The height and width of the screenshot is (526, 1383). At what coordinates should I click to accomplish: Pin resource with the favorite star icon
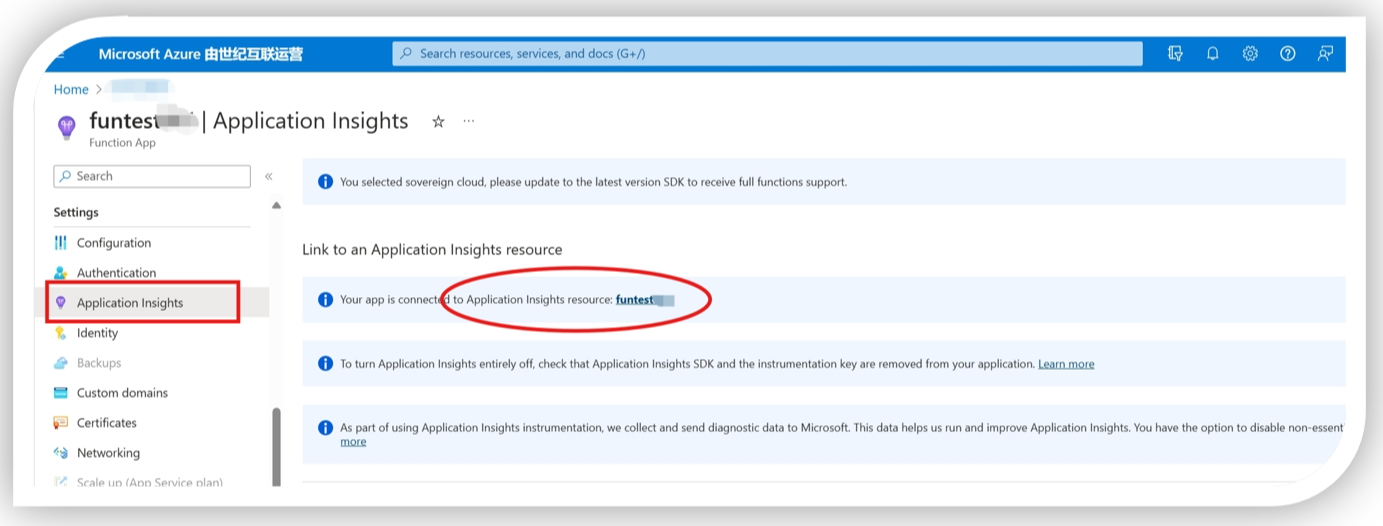click(x=438, y=122)
